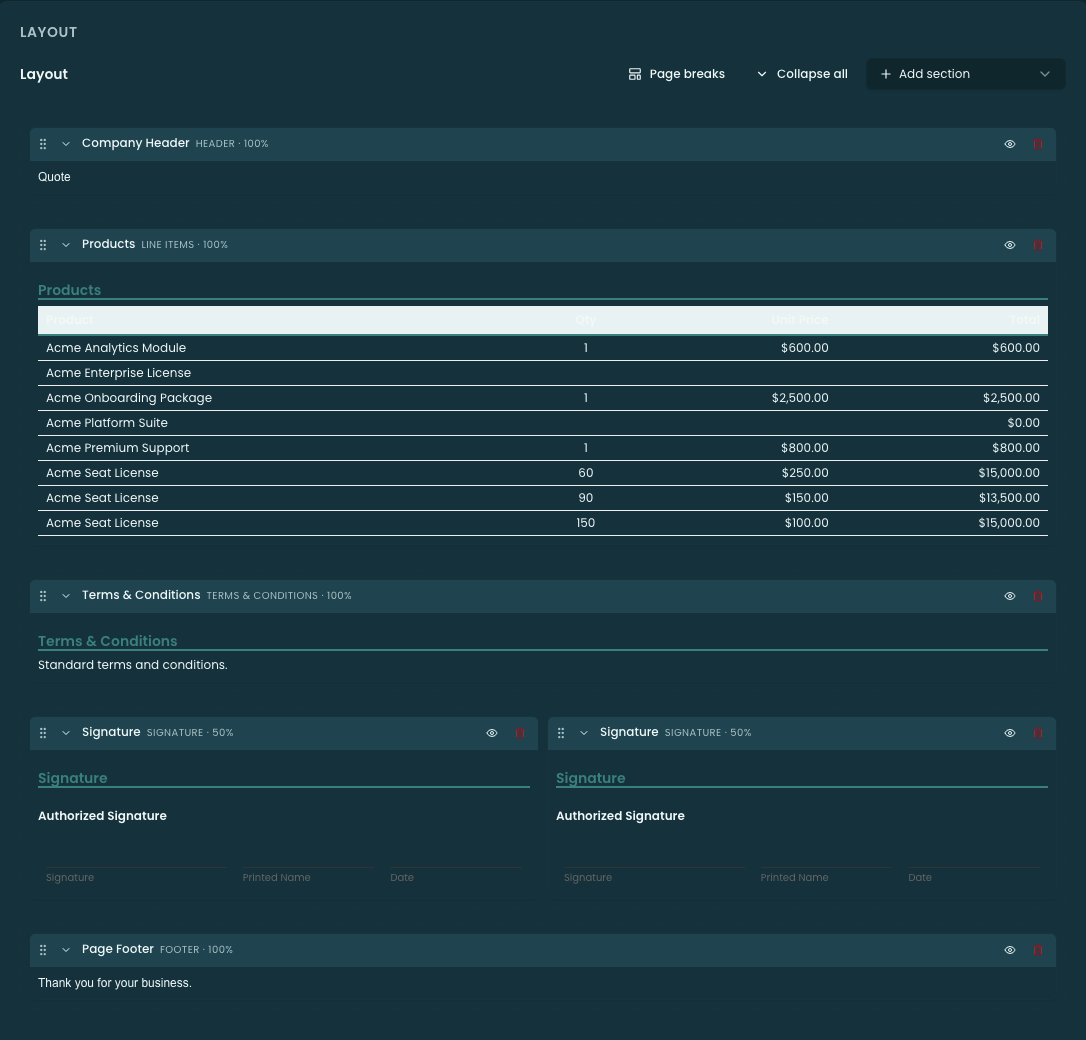Click the Collapse all button
This screenshot has width=1086, height=1040.
802,74
